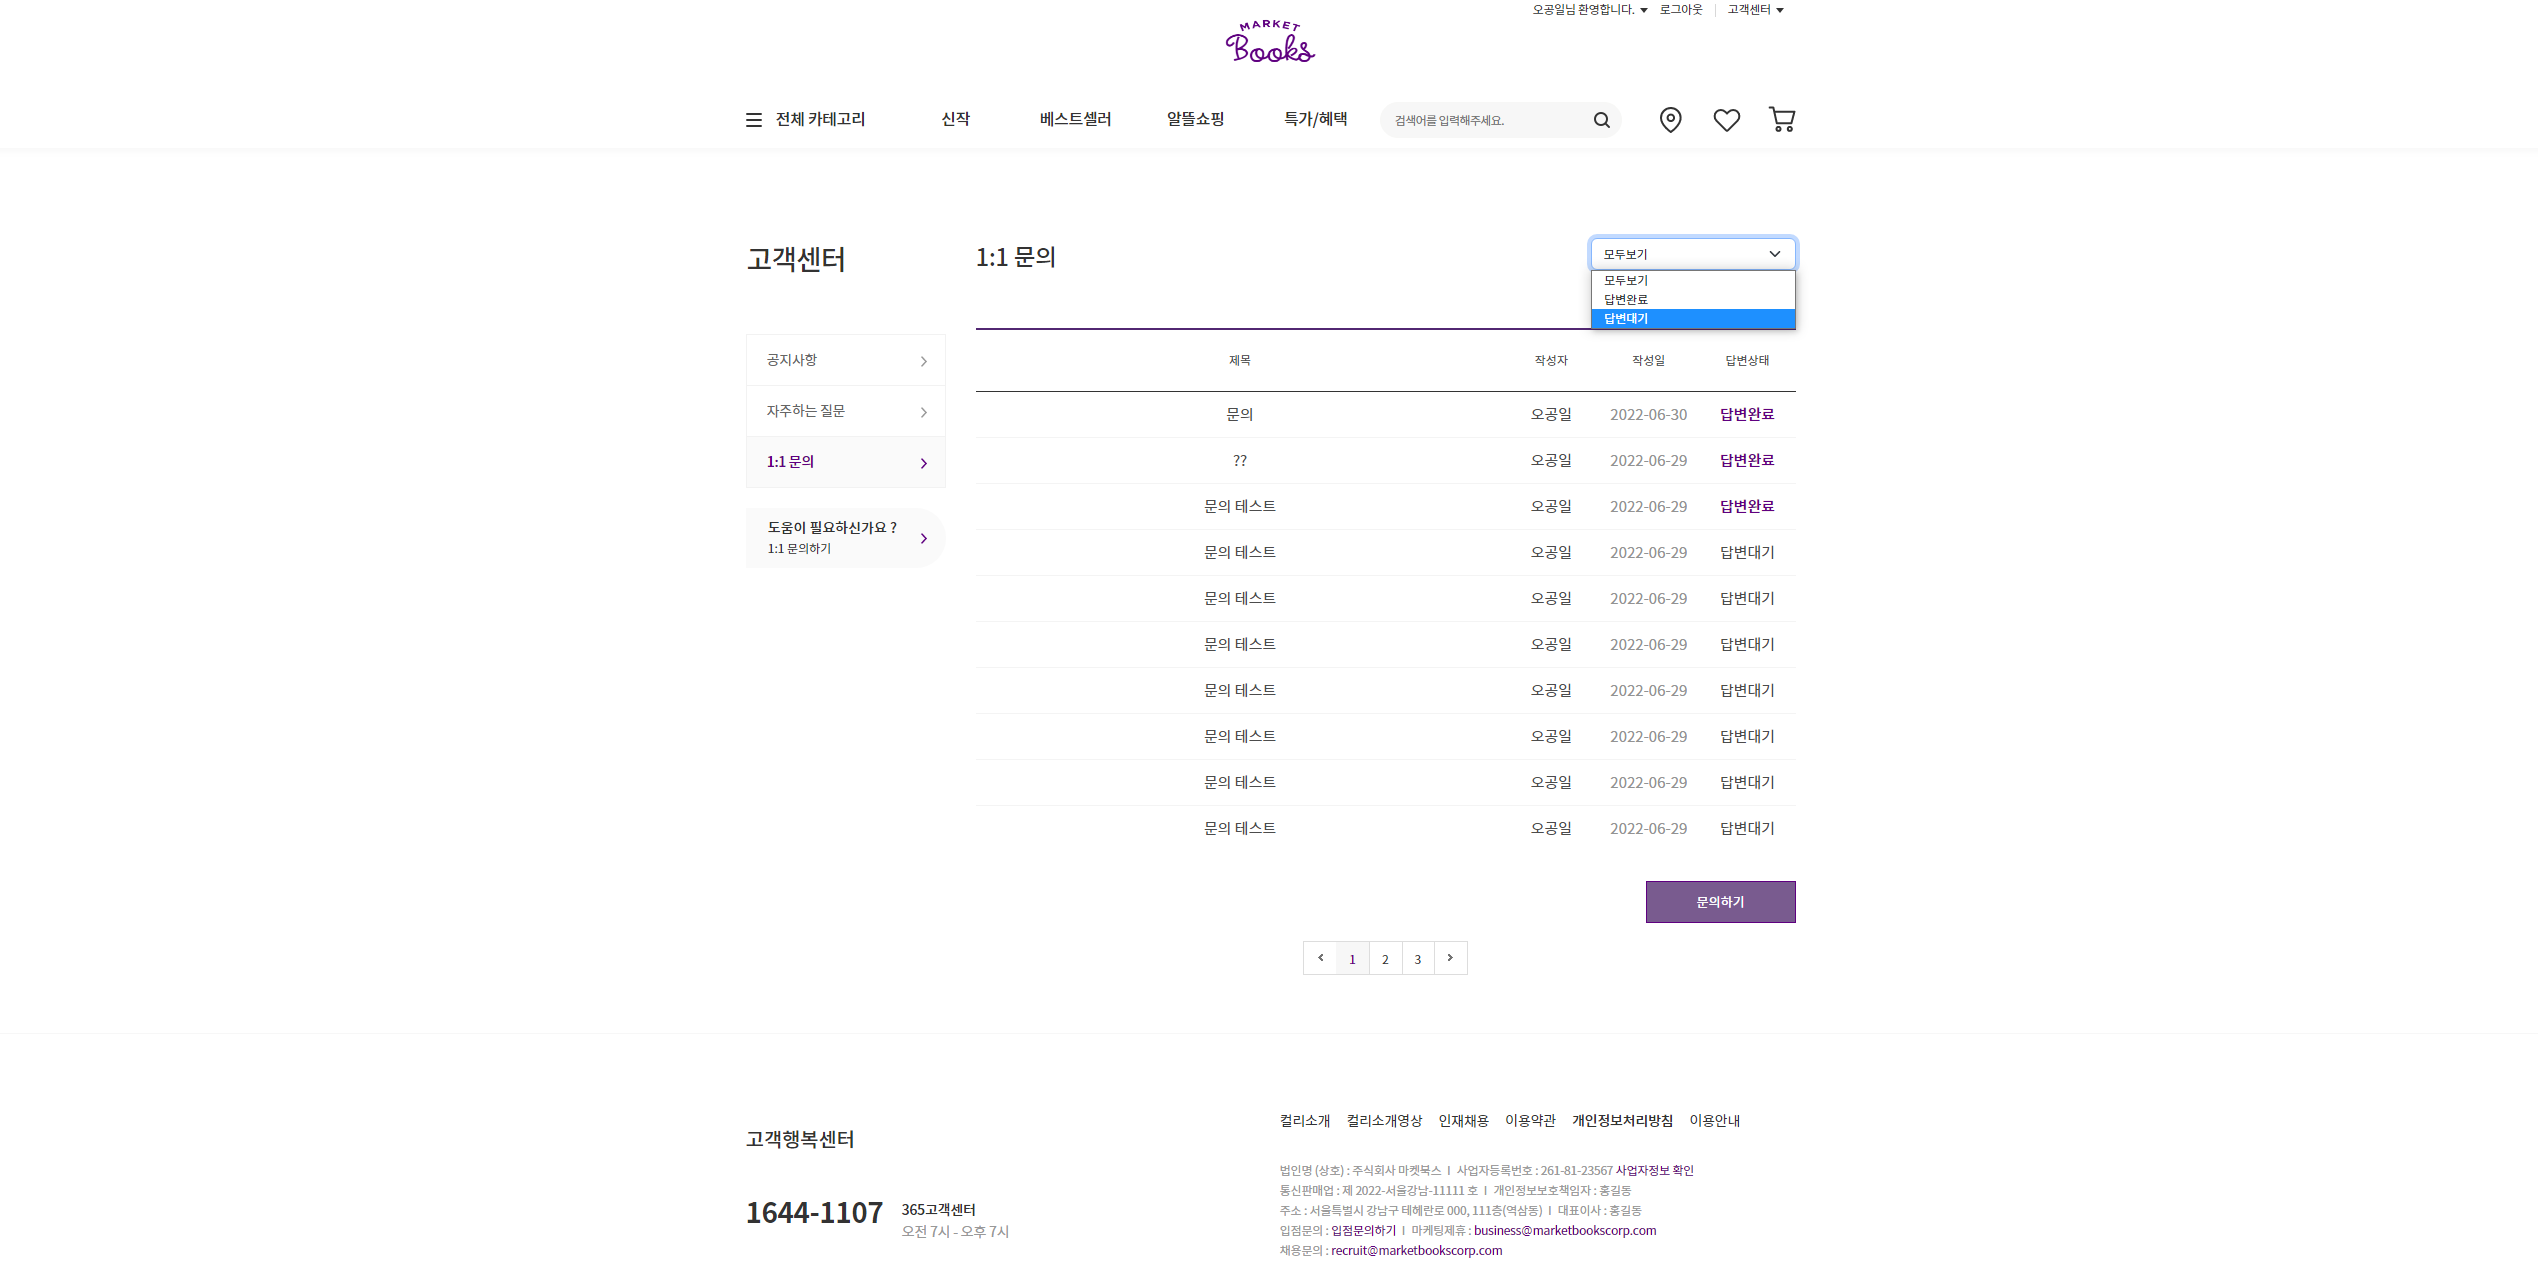The width and height of the screenshot is (2538, 1263).
Task: Open the 베스트셀러 menu tab
Action: click(1075, 119)
